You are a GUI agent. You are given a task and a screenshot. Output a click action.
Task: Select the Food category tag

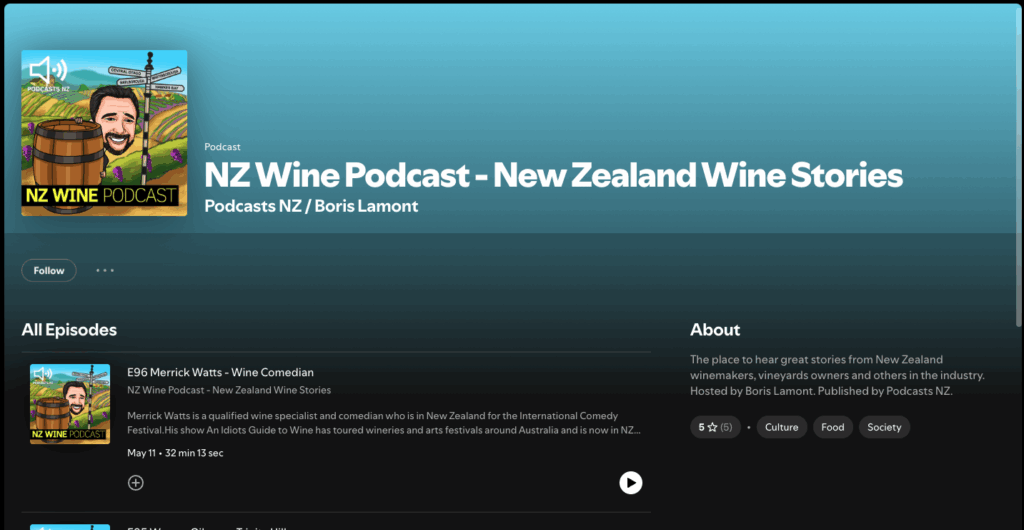(x=833, y=427)
